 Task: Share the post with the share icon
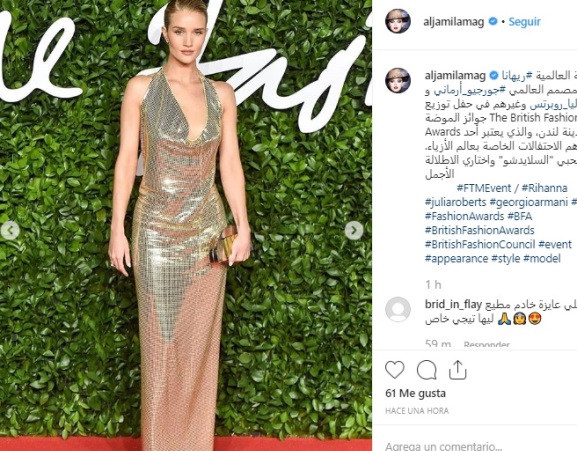(458, 370)
